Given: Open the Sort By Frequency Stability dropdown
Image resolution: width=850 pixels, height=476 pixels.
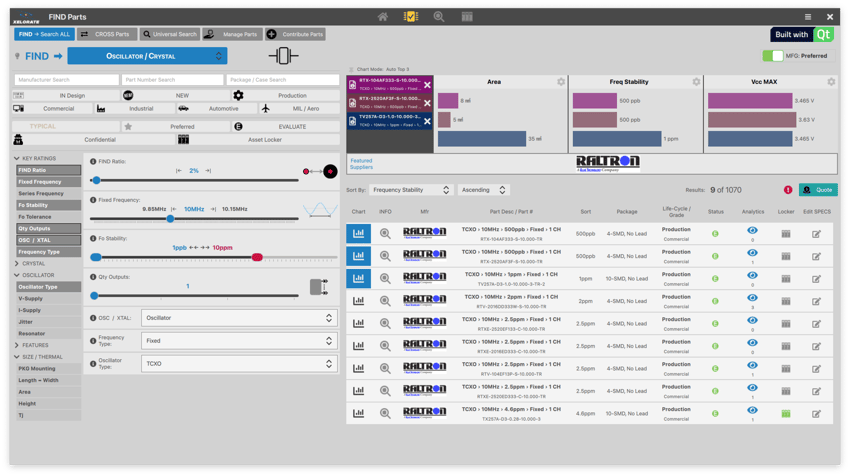Looking at the screenshot, I should (x=412, y=190).
